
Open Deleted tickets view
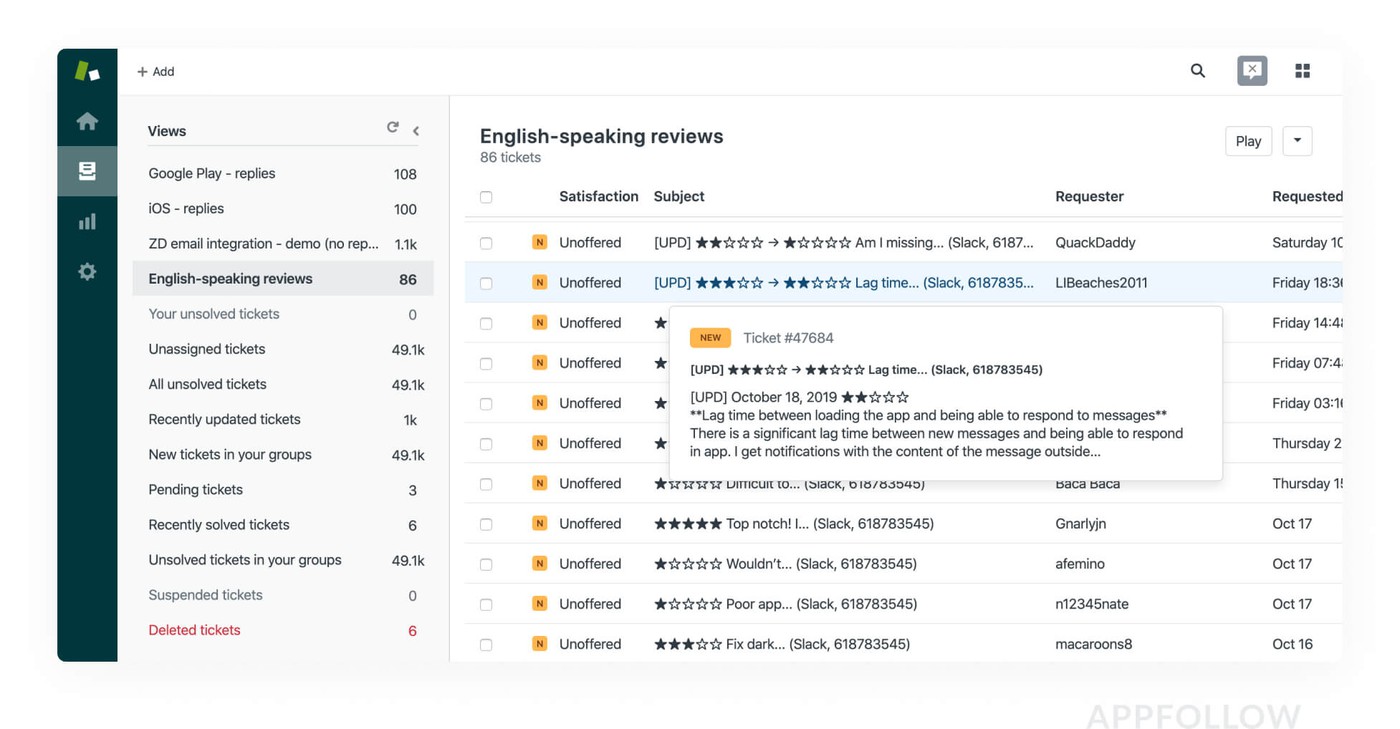283,630
